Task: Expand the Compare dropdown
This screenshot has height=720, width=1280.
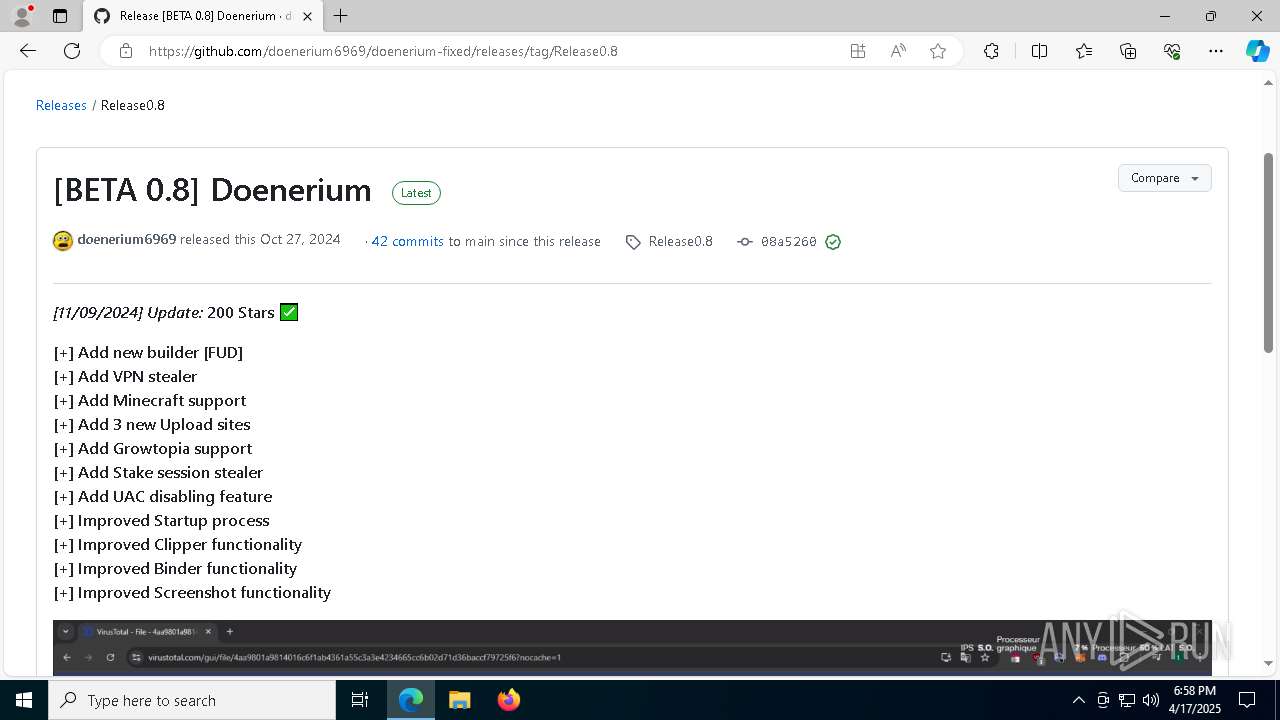Action: point(1164,178)
